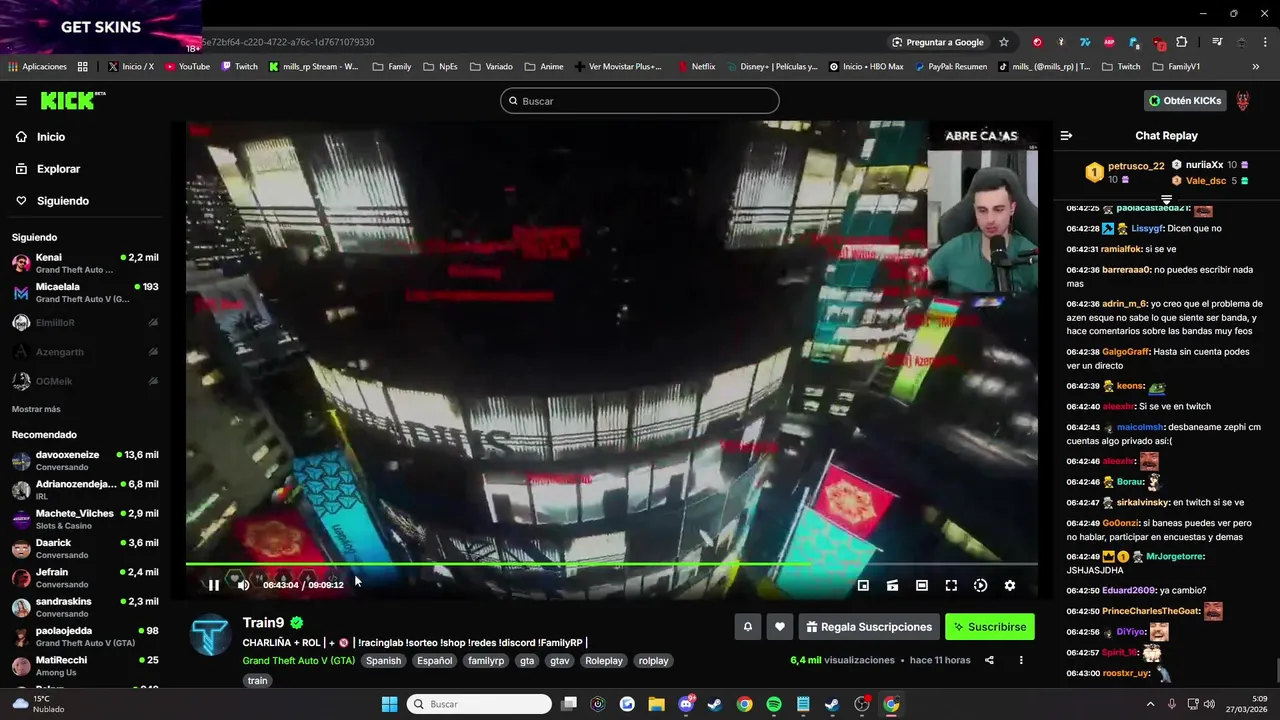This screenshot has width=1280, height=720.
Task: Click MrJorgetorre username in chat
Action: [x=1175, y=556]
